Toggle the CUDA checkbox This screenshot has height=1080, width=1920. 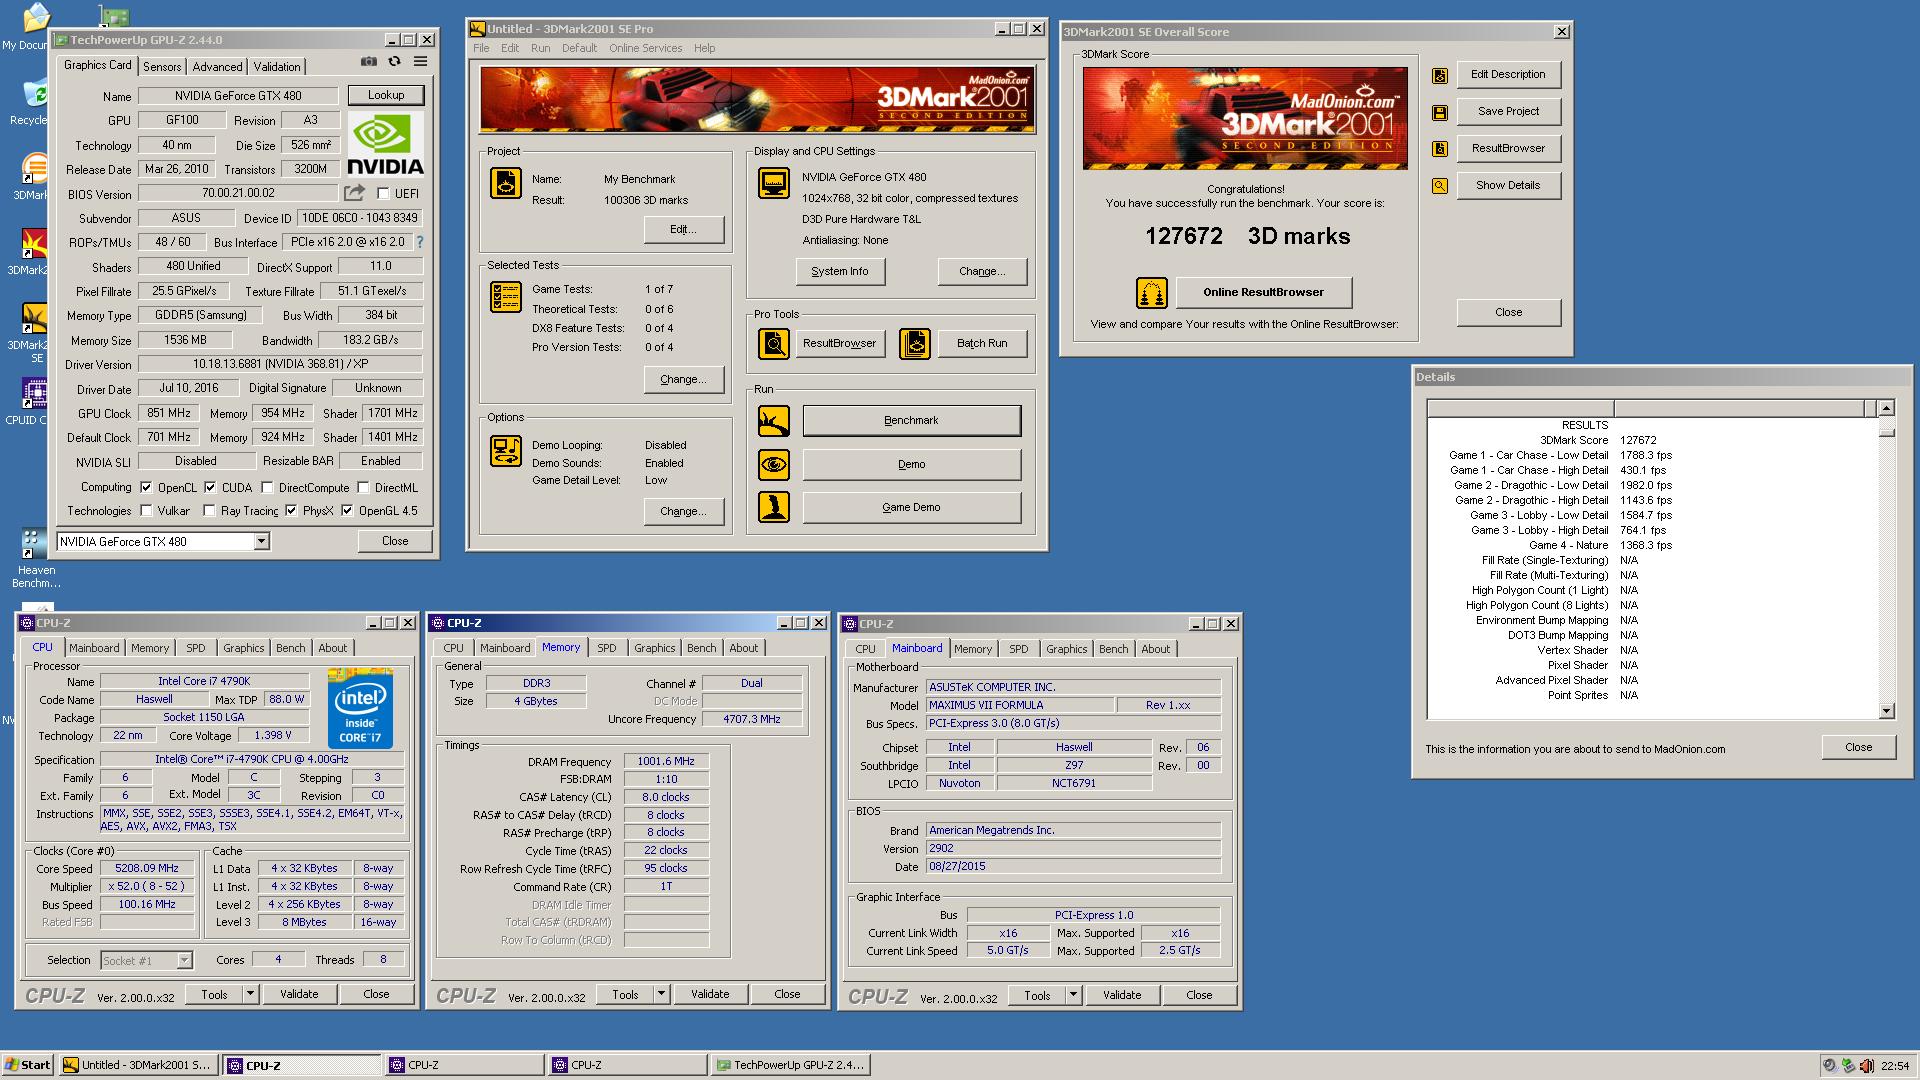pyautogui.click(x=210, y=488)
